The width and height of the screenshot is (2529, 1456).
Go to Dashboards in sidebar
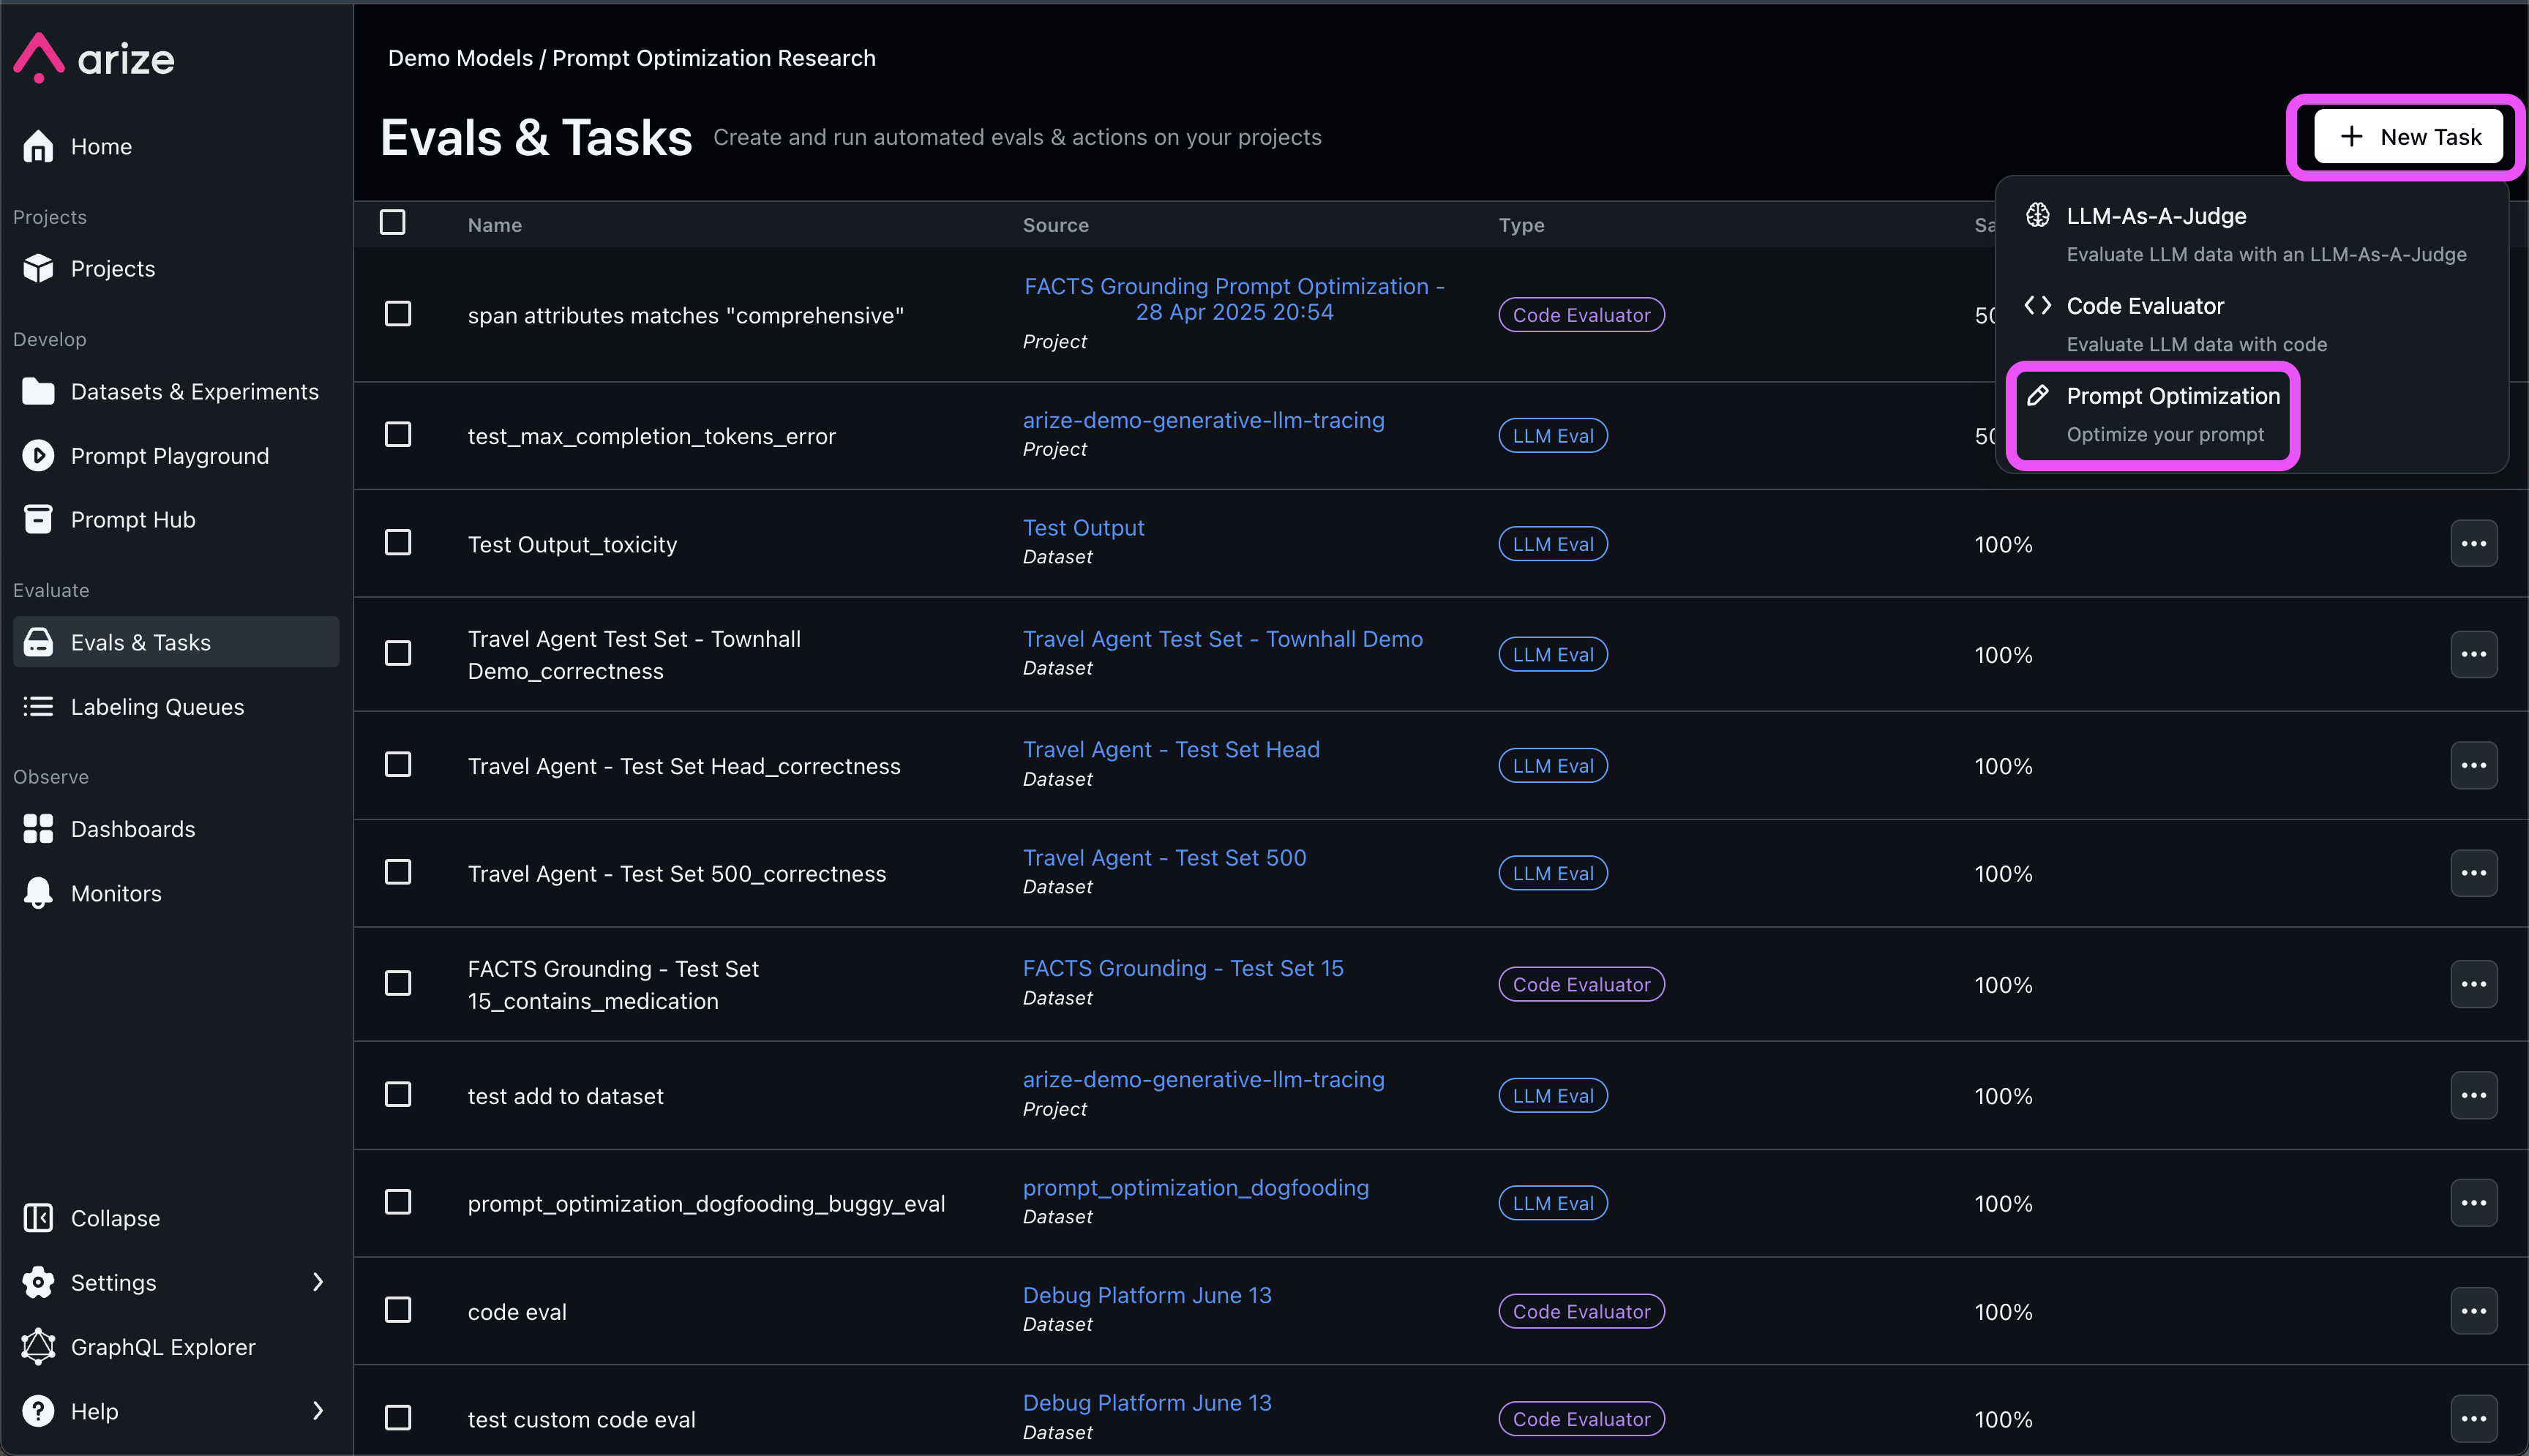pos(176,828)
